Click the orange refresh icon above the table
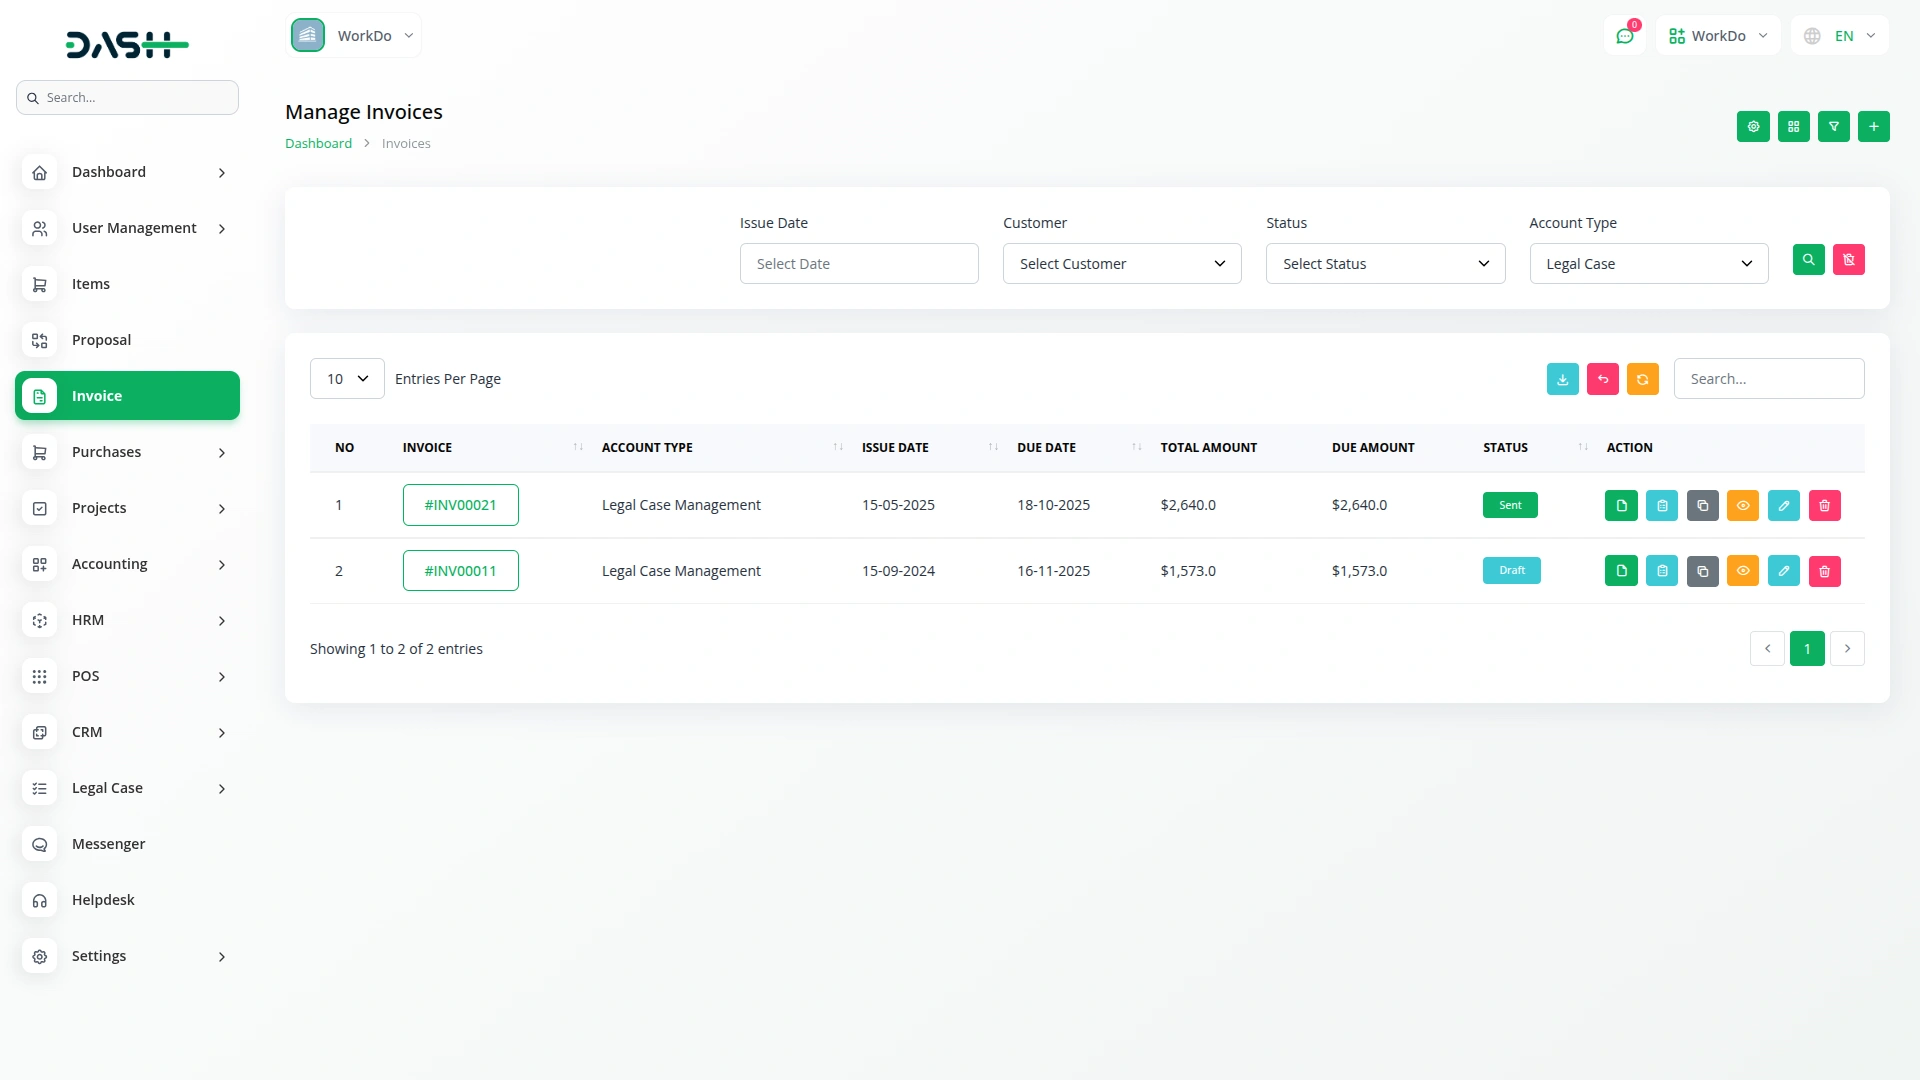The width and height of the screenshot is (1920, 1080). click(1643, 378)
